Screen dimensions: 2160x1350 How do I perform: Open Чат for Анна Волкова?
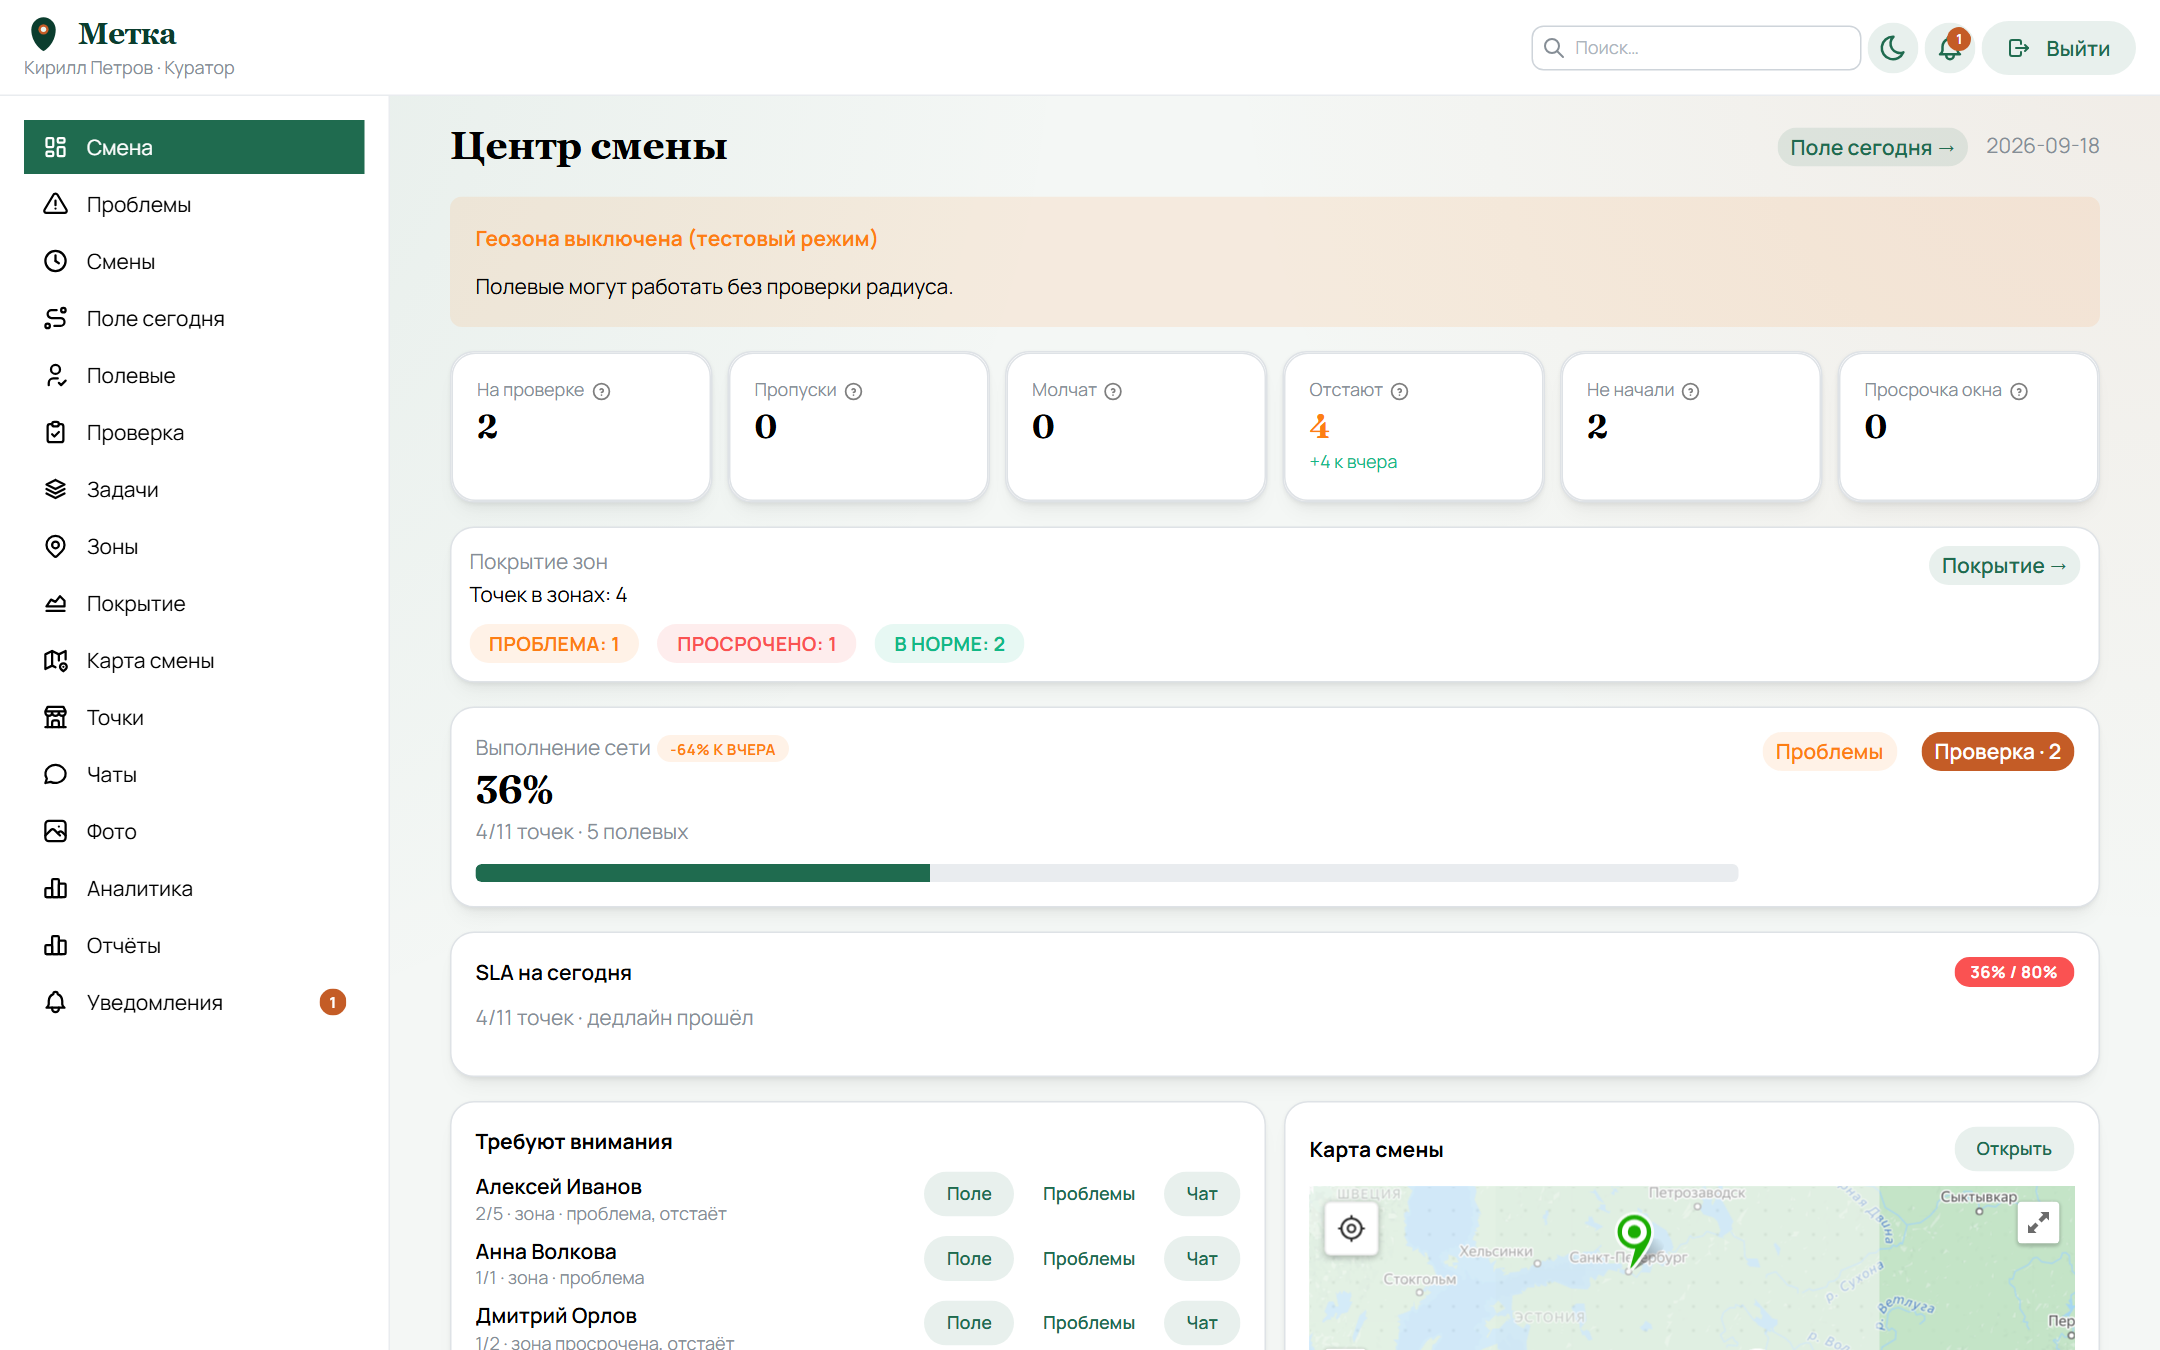pyautogui.click(x=1202, y=1258)
